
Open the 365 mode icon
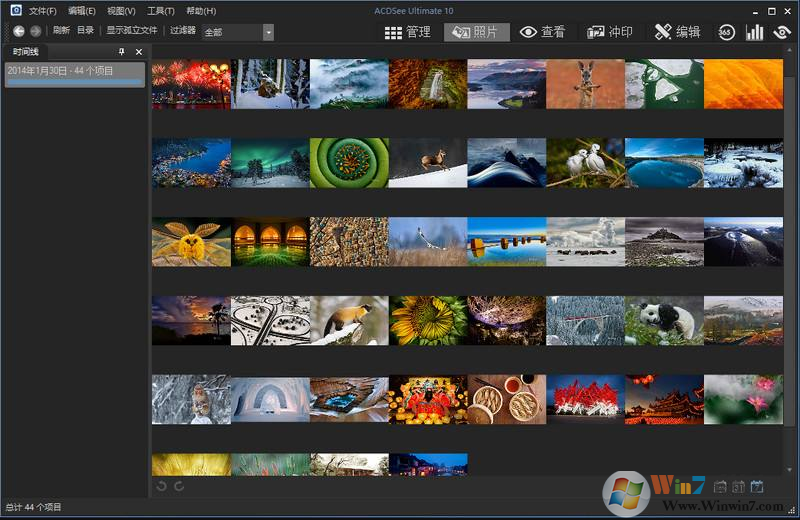pyautogui.click(x=726, y=32)
